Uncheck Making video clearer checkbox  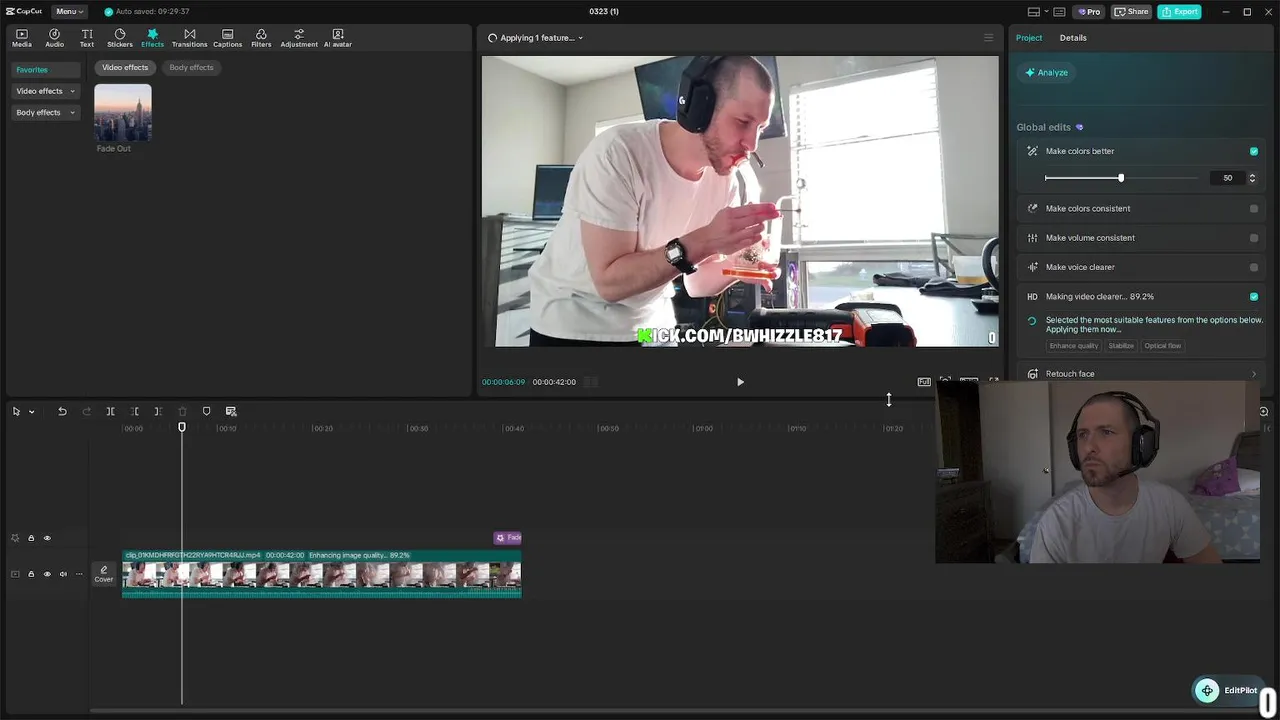tap(1254, 297)
